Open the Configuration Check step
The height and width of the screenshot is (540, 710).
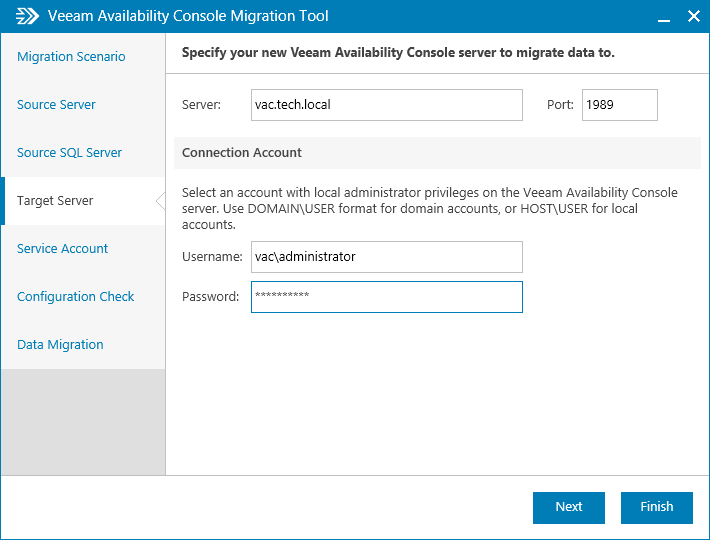75,297
